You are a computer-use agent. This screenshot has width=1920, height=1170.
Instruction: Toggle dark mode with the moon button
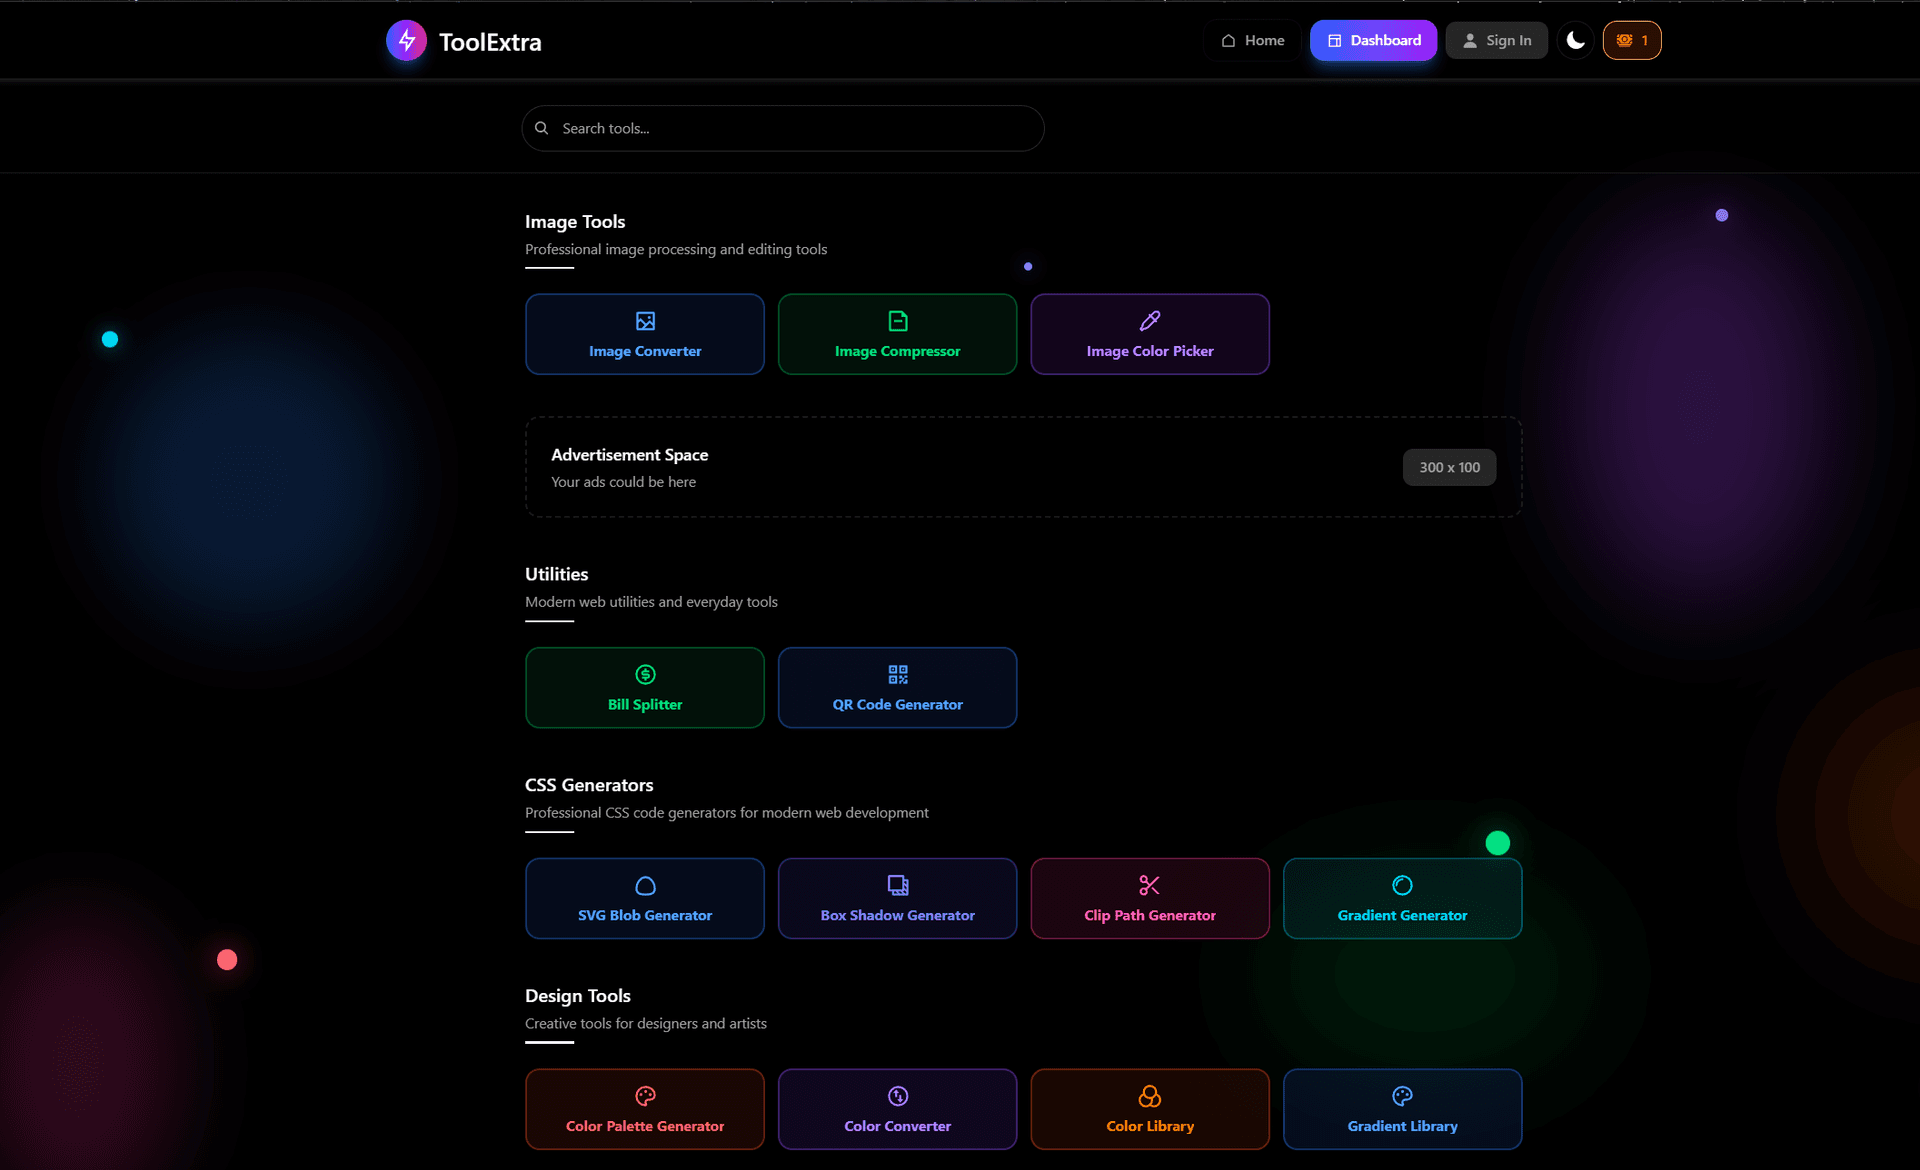click(1575, 40)
